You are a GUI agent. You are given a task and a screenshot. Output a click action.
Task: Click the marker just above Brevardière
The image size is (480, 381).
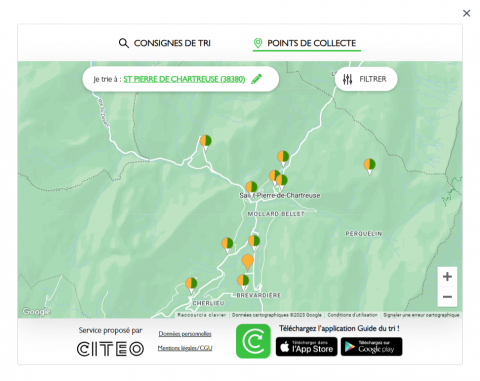pos(243,283)
